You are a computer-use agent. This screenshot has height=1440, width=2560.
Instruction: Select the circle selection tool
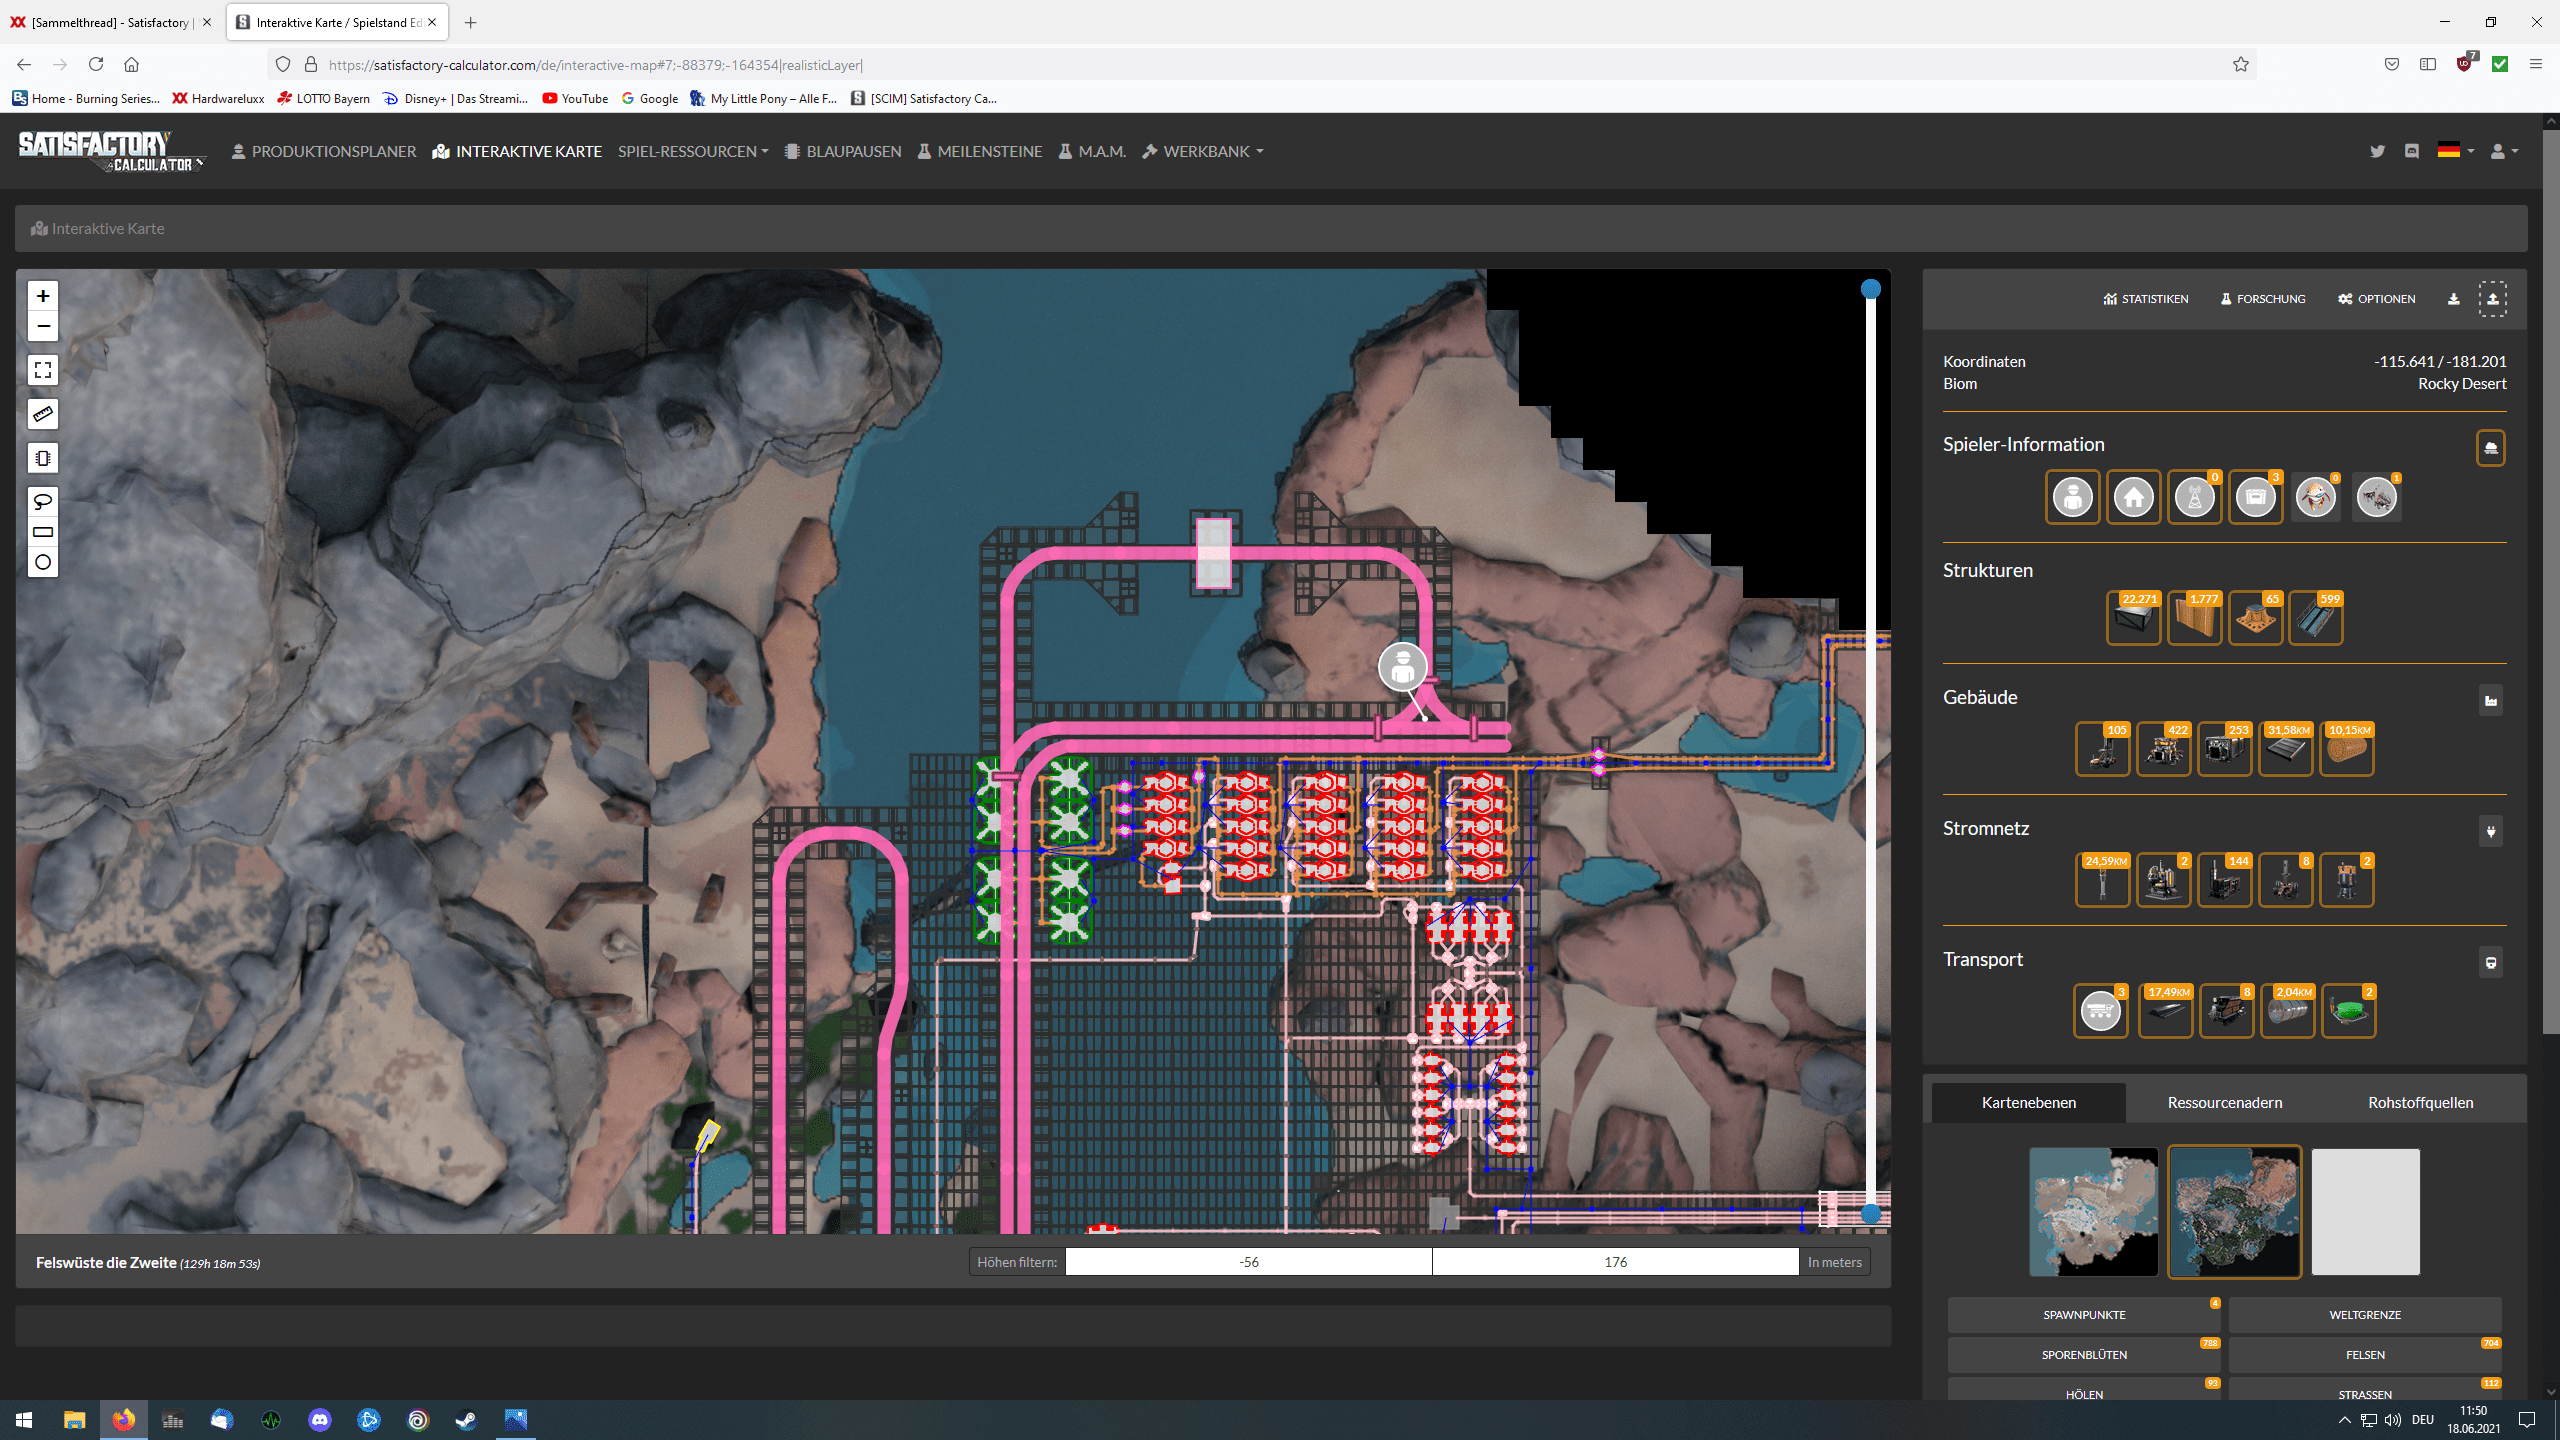42,562
